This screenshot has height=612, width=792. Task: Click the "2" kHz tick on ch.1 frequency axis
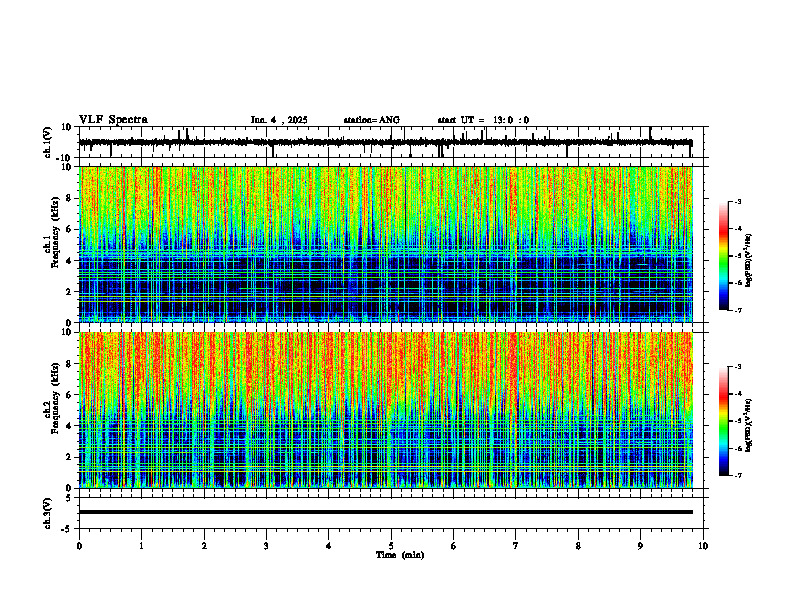(69, 292)
